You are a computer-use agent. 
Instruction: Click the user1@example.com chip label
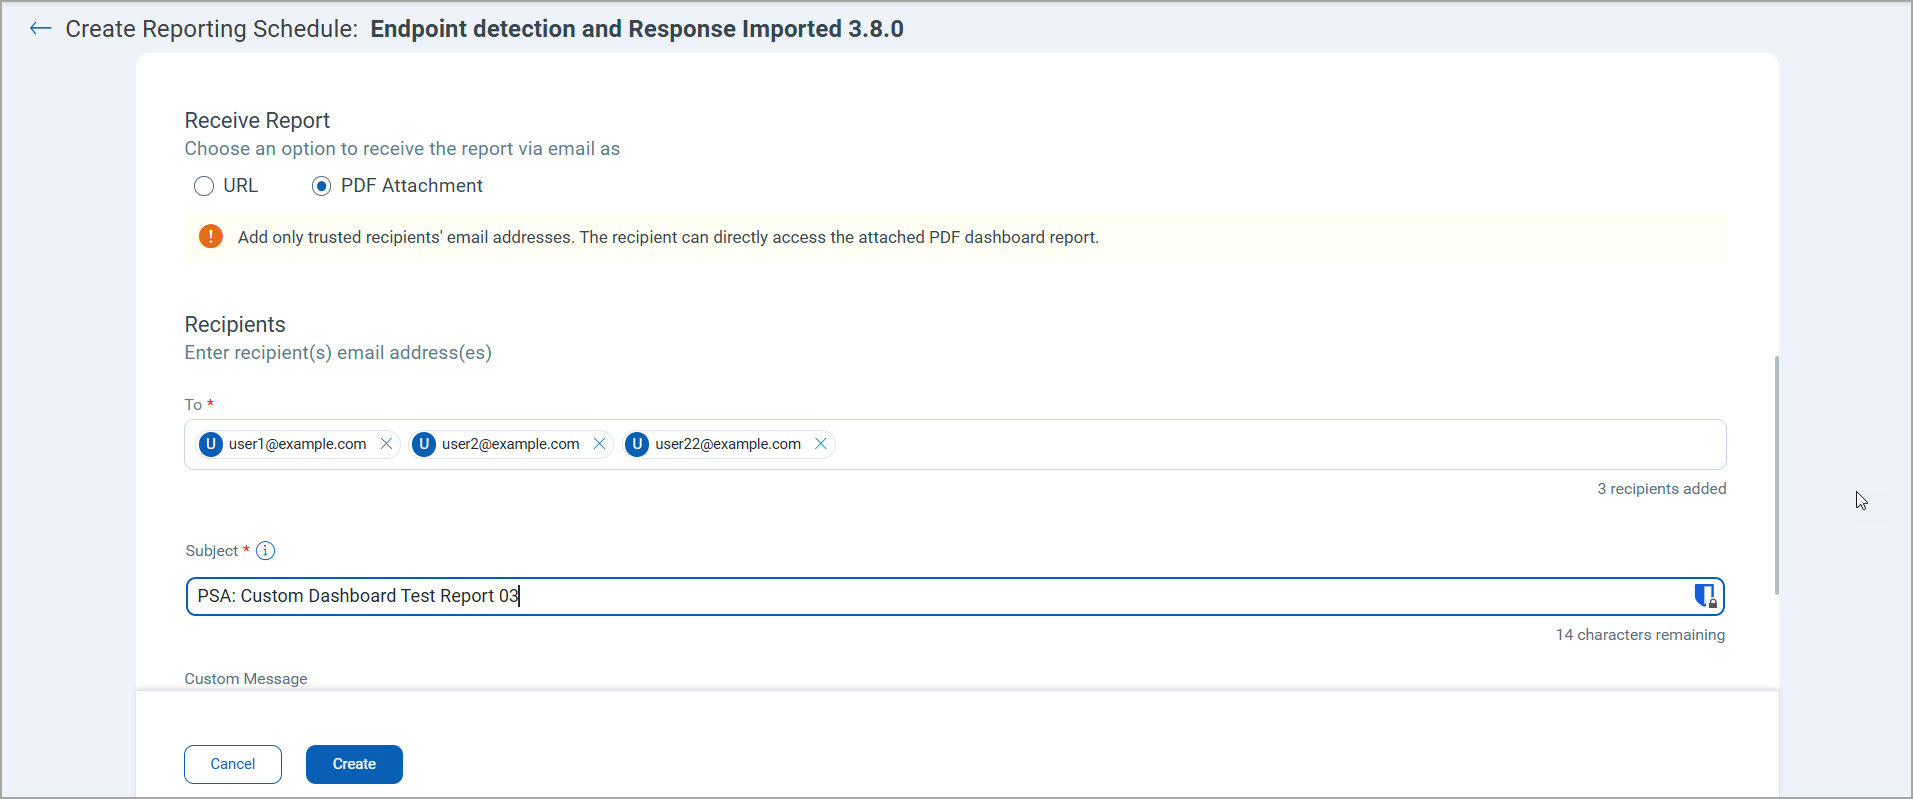point(297,444)
